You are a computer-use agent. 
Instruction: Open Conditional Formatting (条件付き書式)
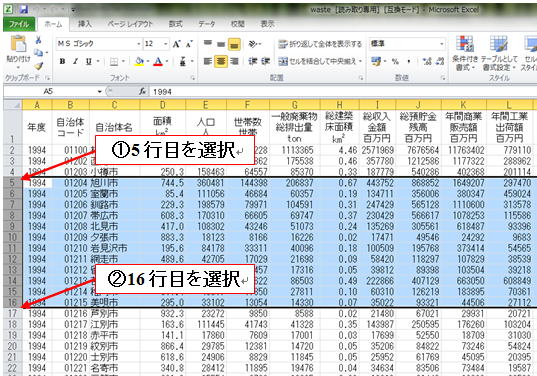[x=465, y=53]
